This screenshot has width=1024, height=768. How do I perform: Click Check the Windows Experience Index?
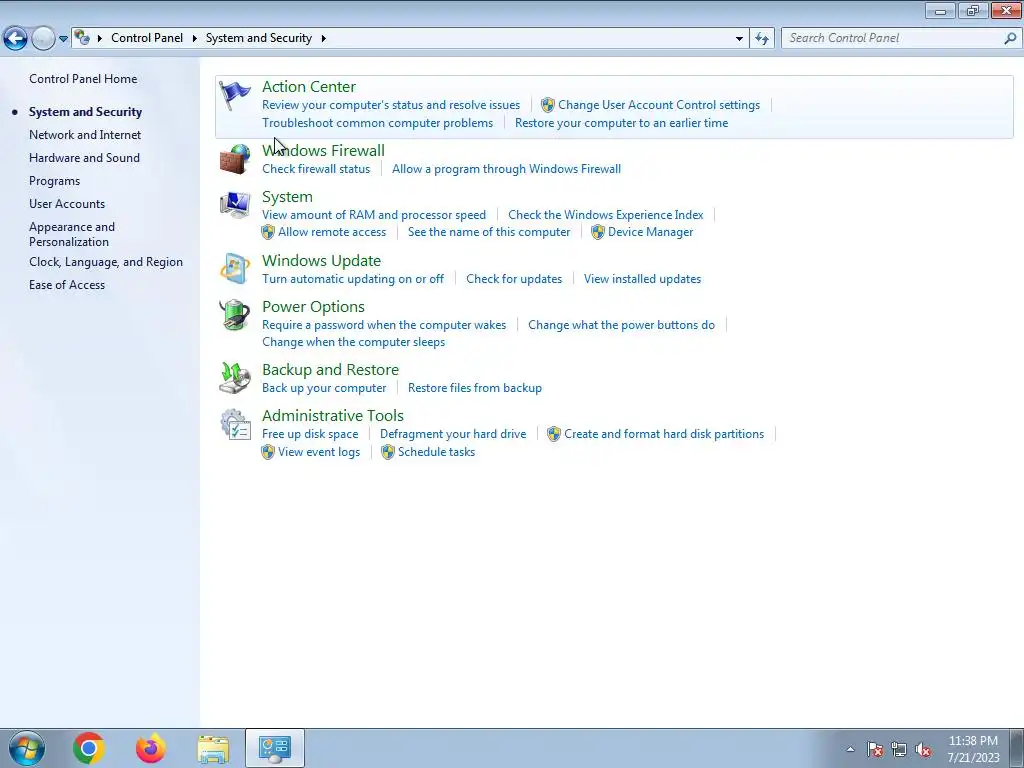[x=605, y=215]
